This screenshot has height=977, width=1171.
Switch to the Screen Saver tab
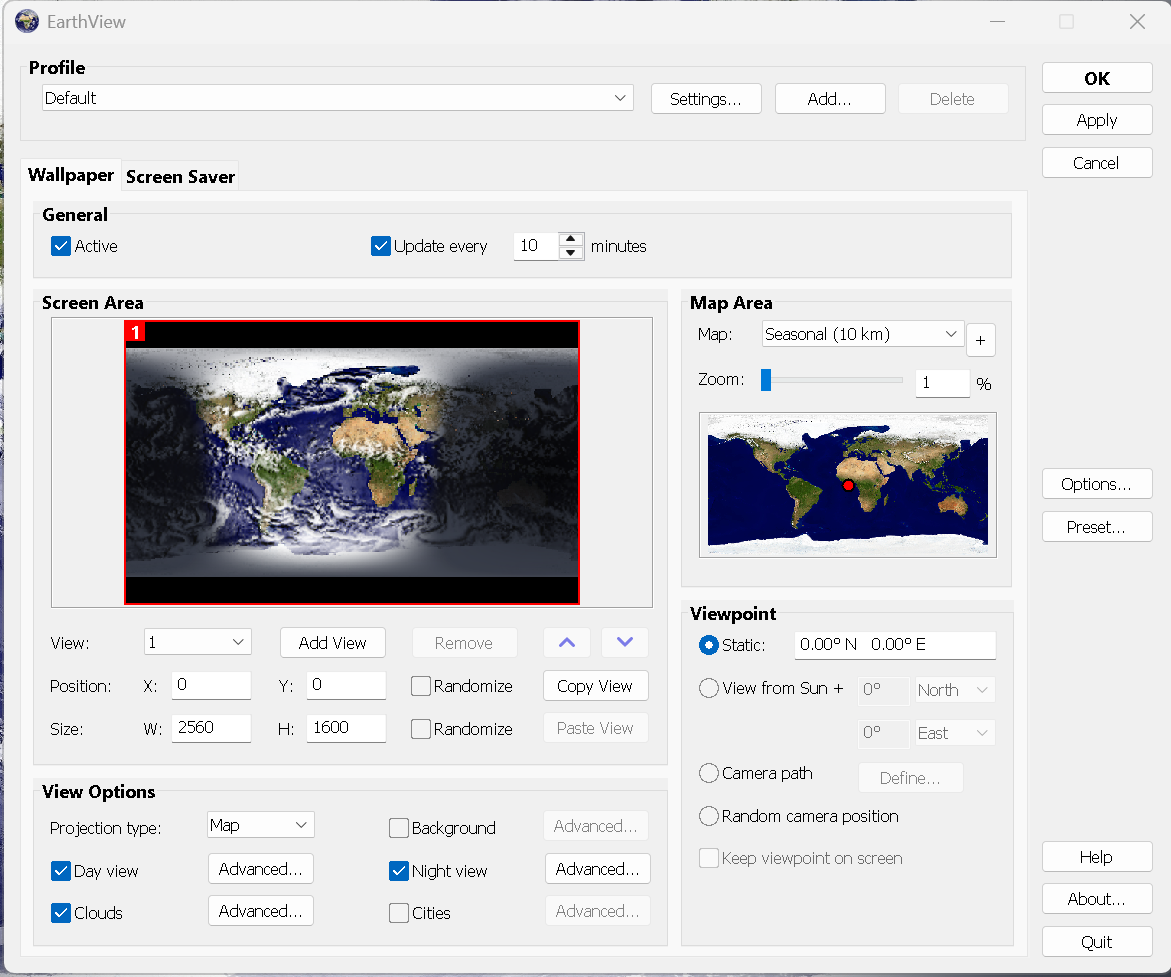180,176
